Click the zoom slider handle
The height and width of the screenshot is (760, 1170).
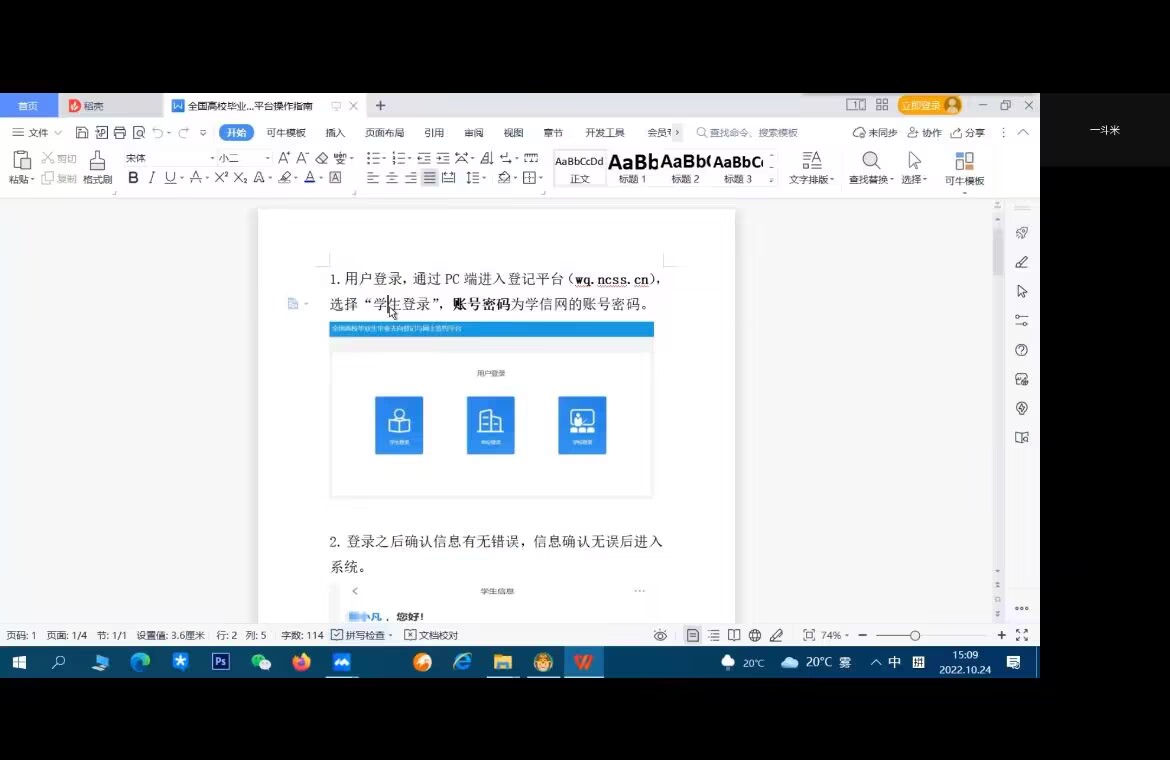[x=914, y=635]
